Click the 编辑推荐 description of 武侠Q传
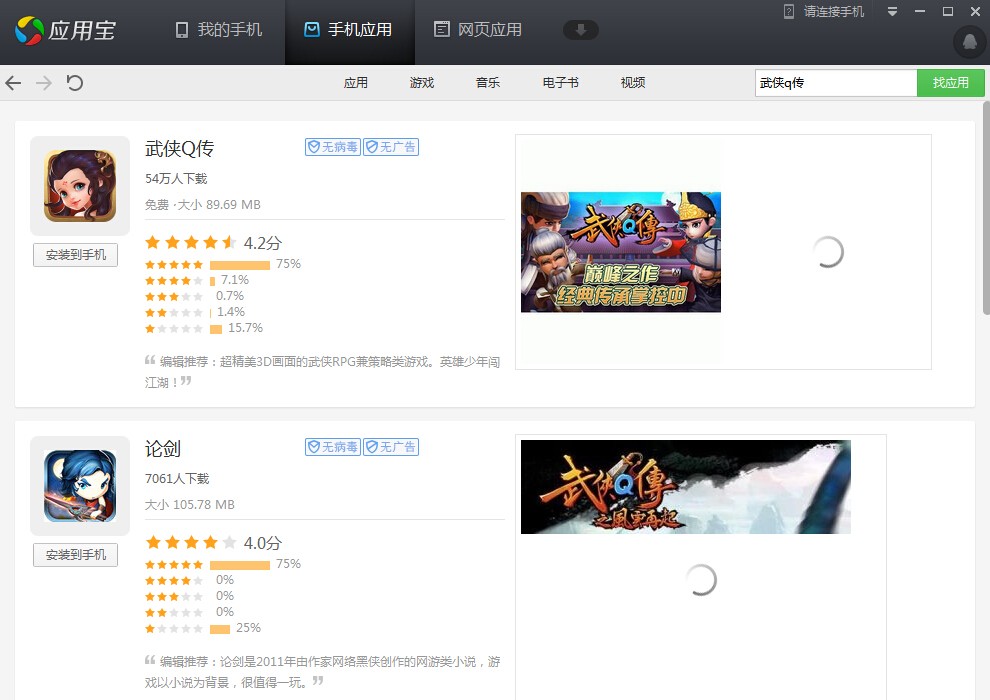990x700 pixels. point(323,372)
